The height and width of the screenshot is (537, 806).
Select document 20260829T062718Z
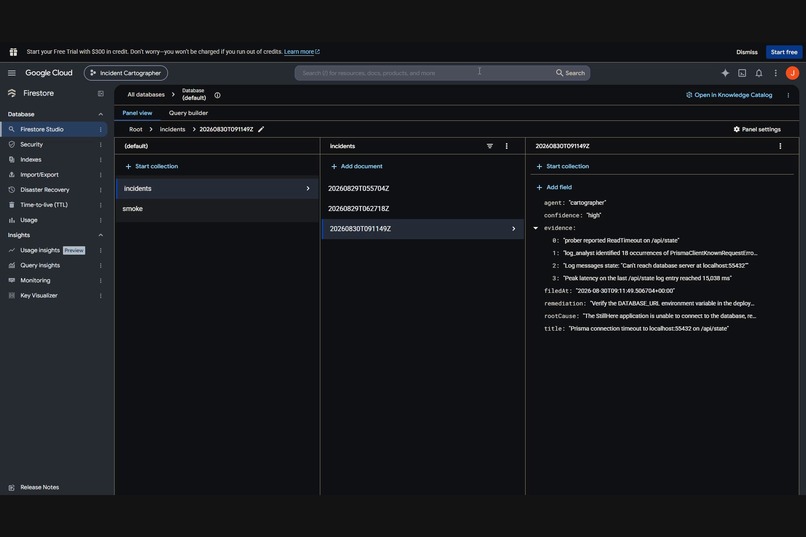[423, 209]
